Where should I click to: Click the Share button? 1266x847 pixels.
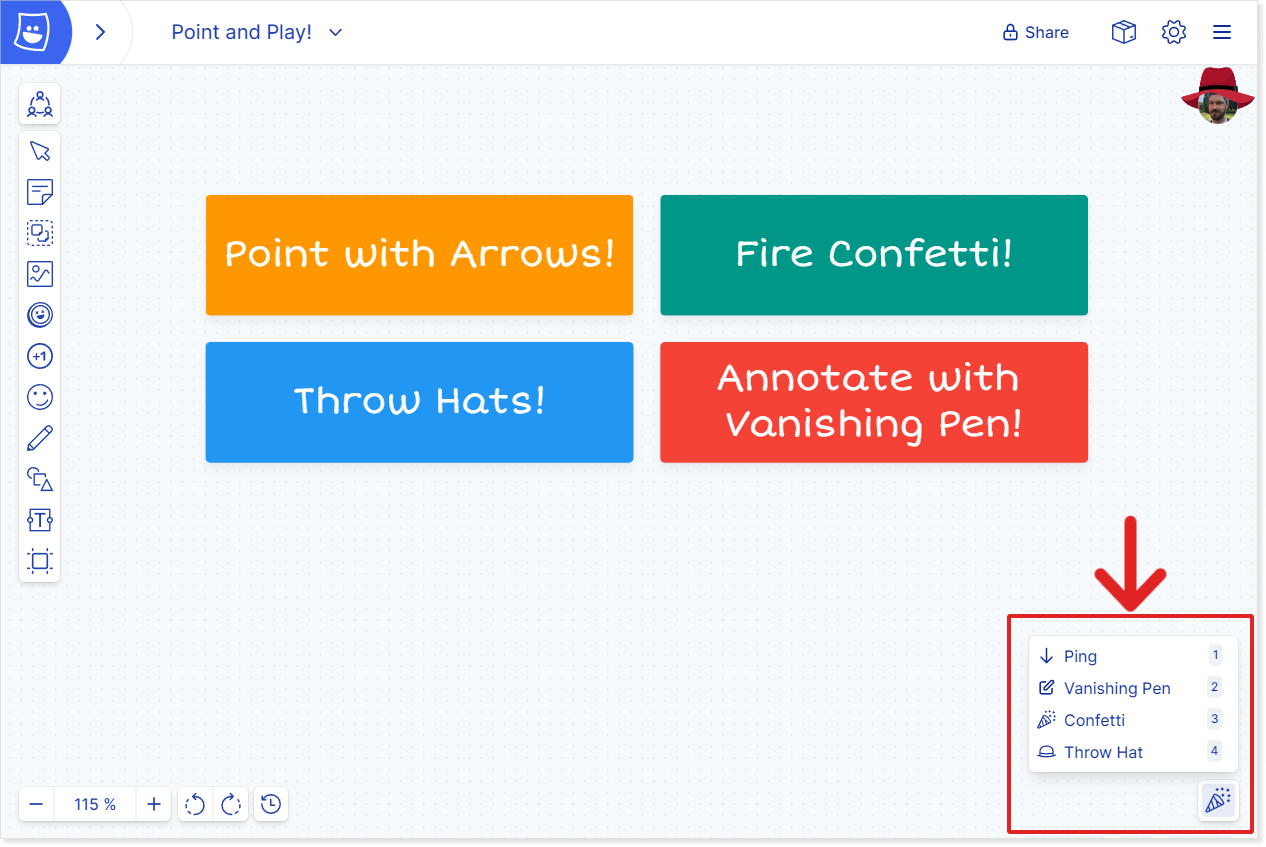[1036, 32]
